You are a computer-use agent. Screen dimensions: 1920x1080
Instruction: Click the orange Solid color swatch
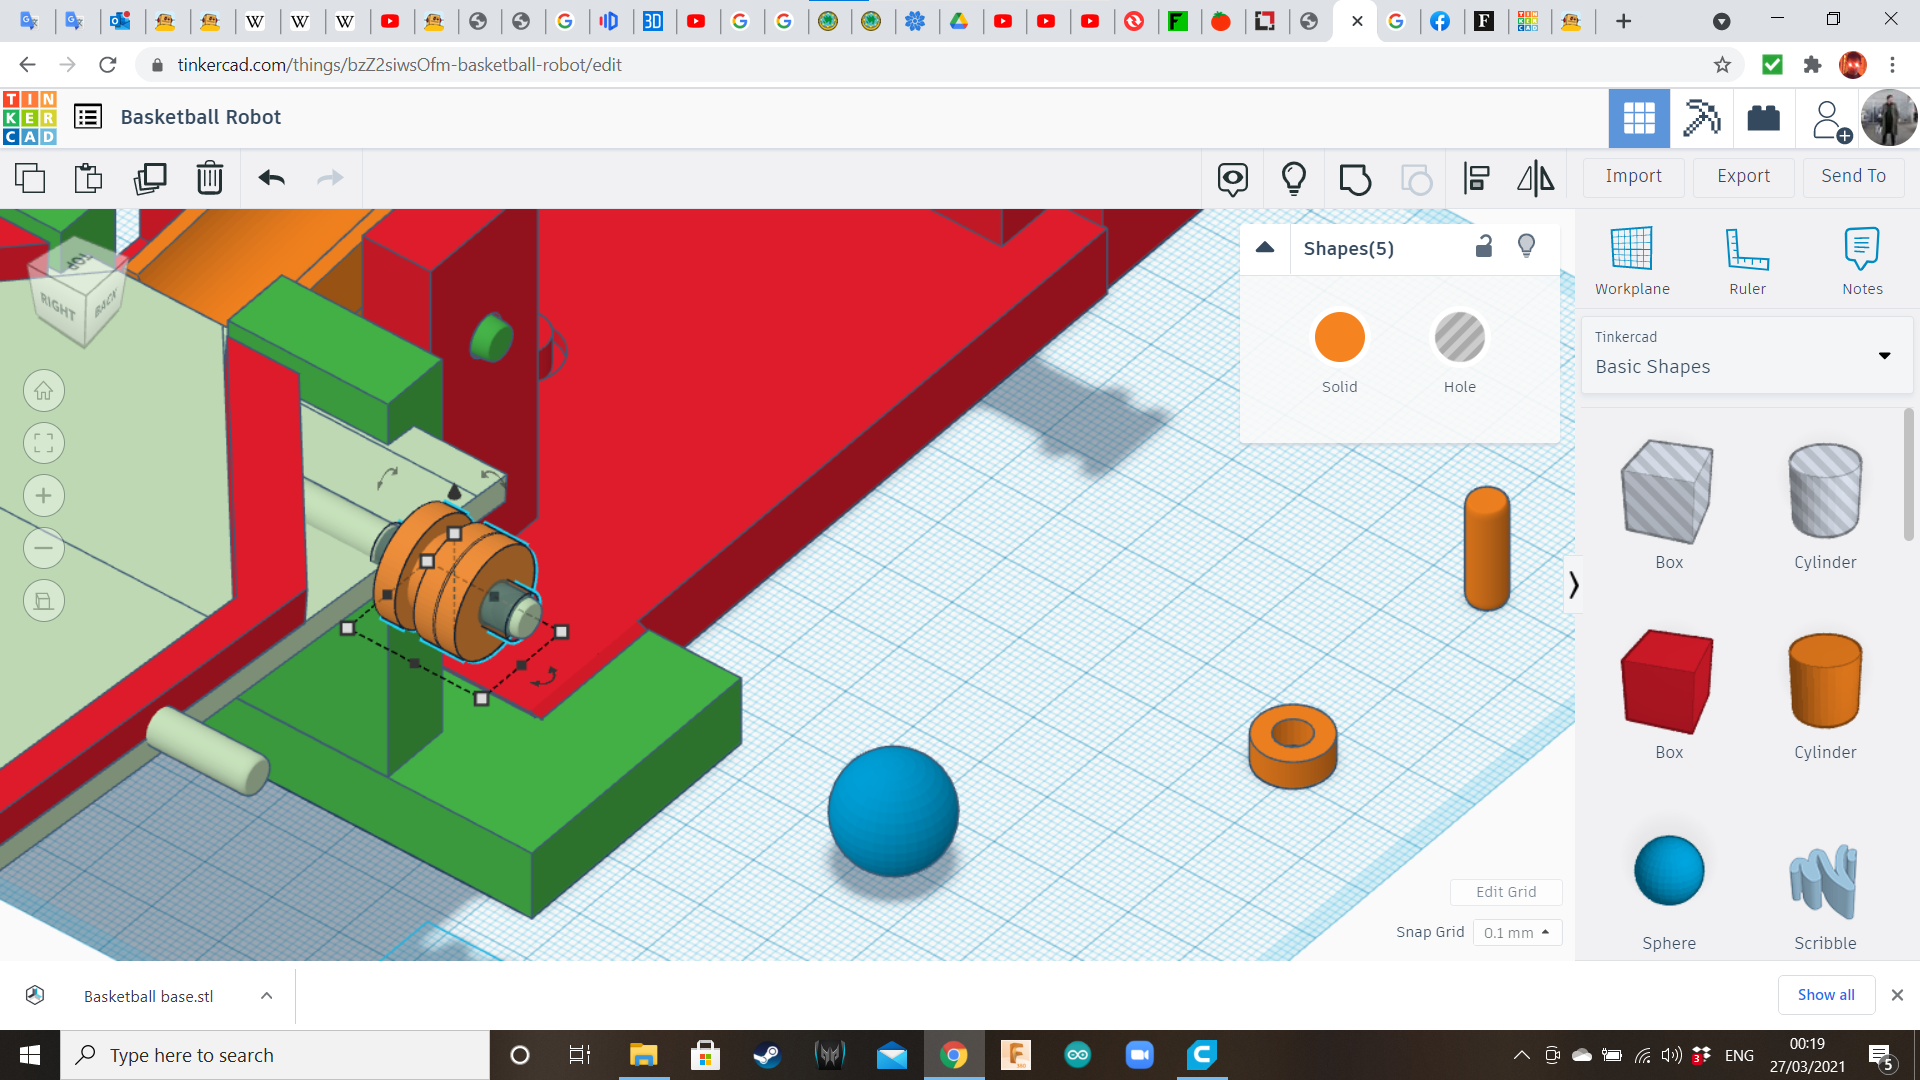[1339, 338]
